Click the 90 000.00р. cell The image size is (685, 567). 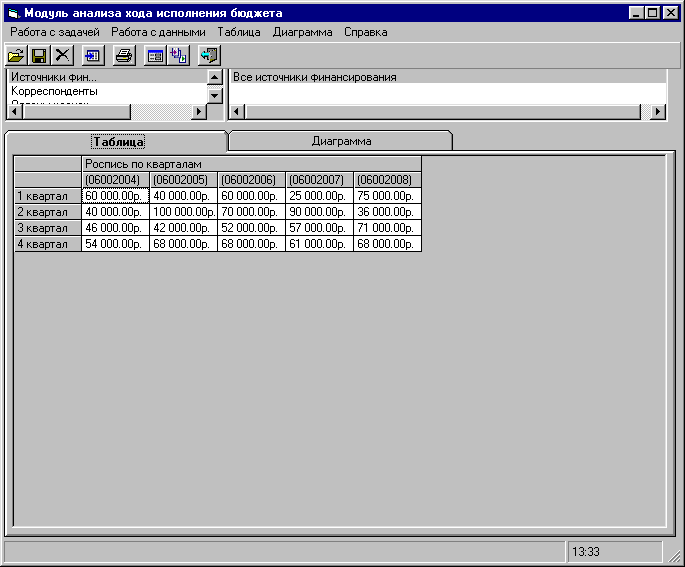(x=319, y=212)
